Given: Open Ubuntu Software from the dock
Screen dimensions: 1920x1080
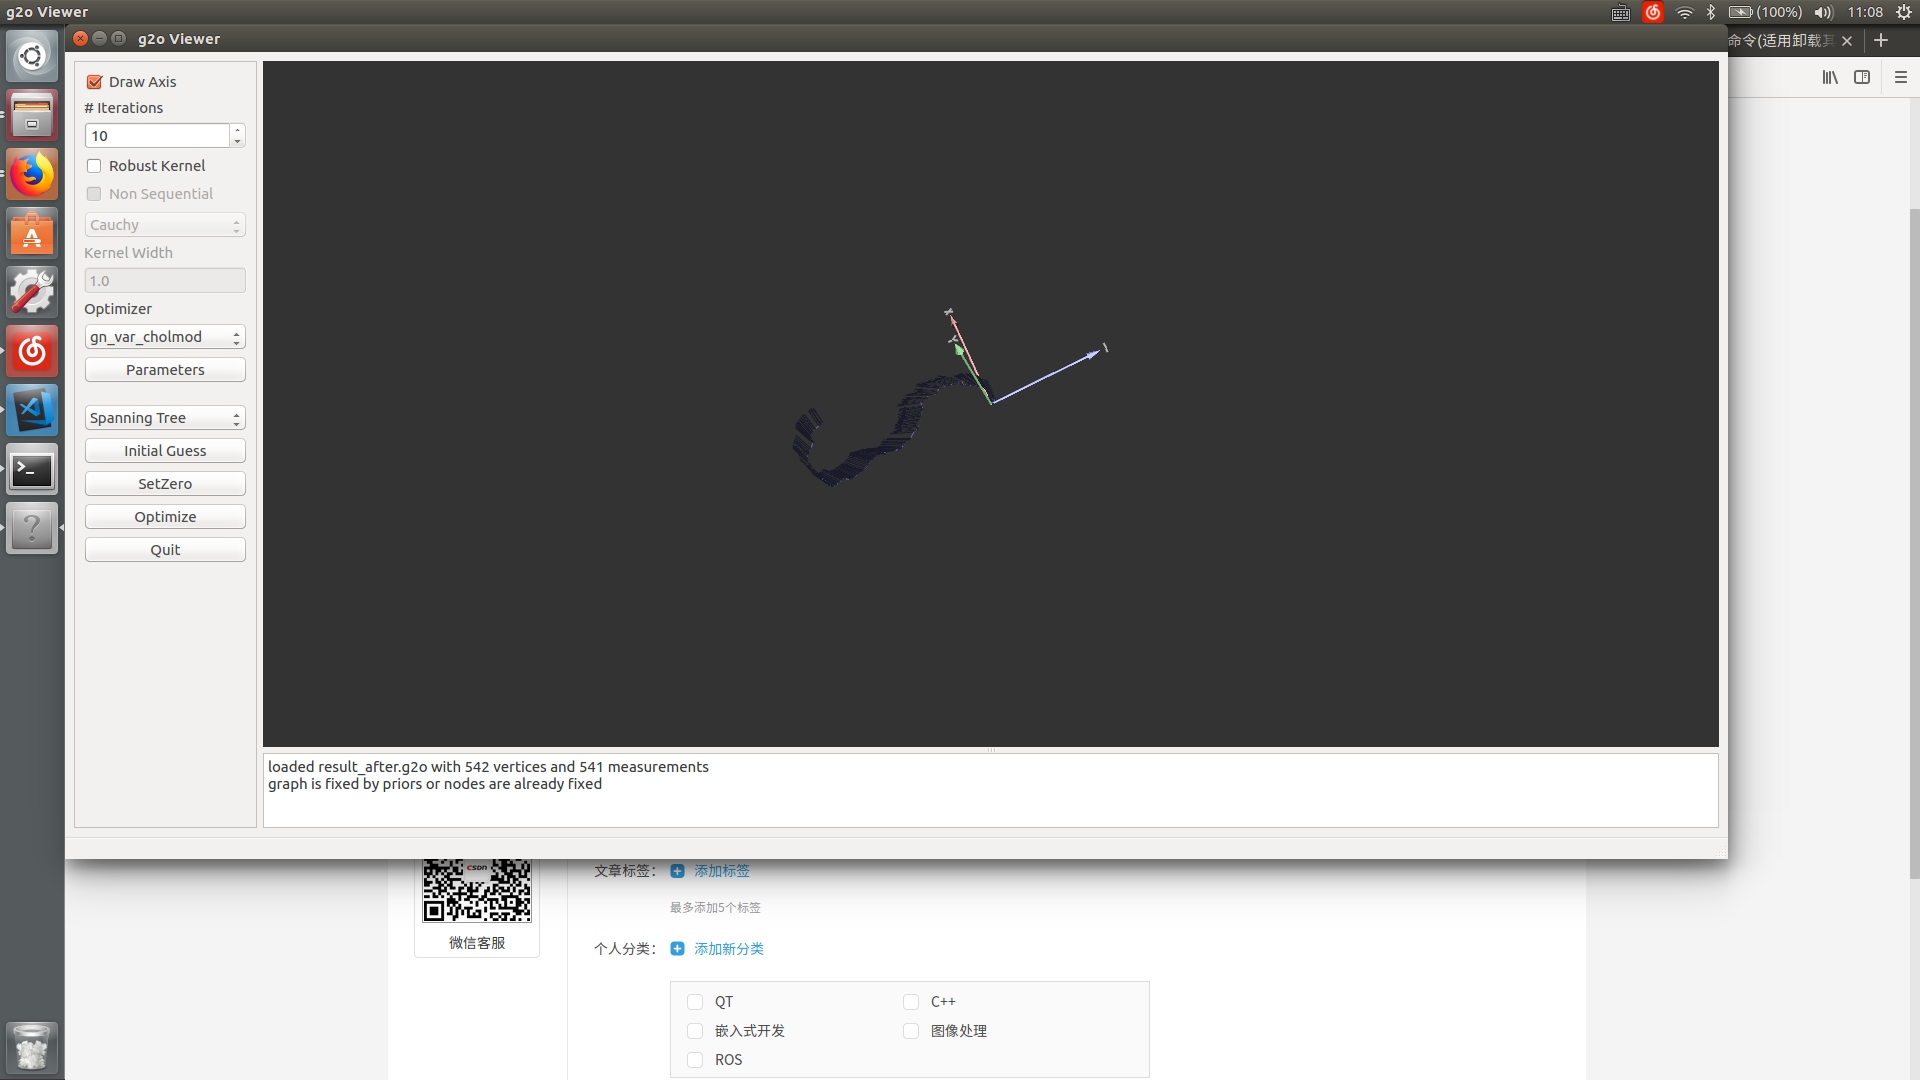Looking at the screenshot, I should [x=32, y=232].
